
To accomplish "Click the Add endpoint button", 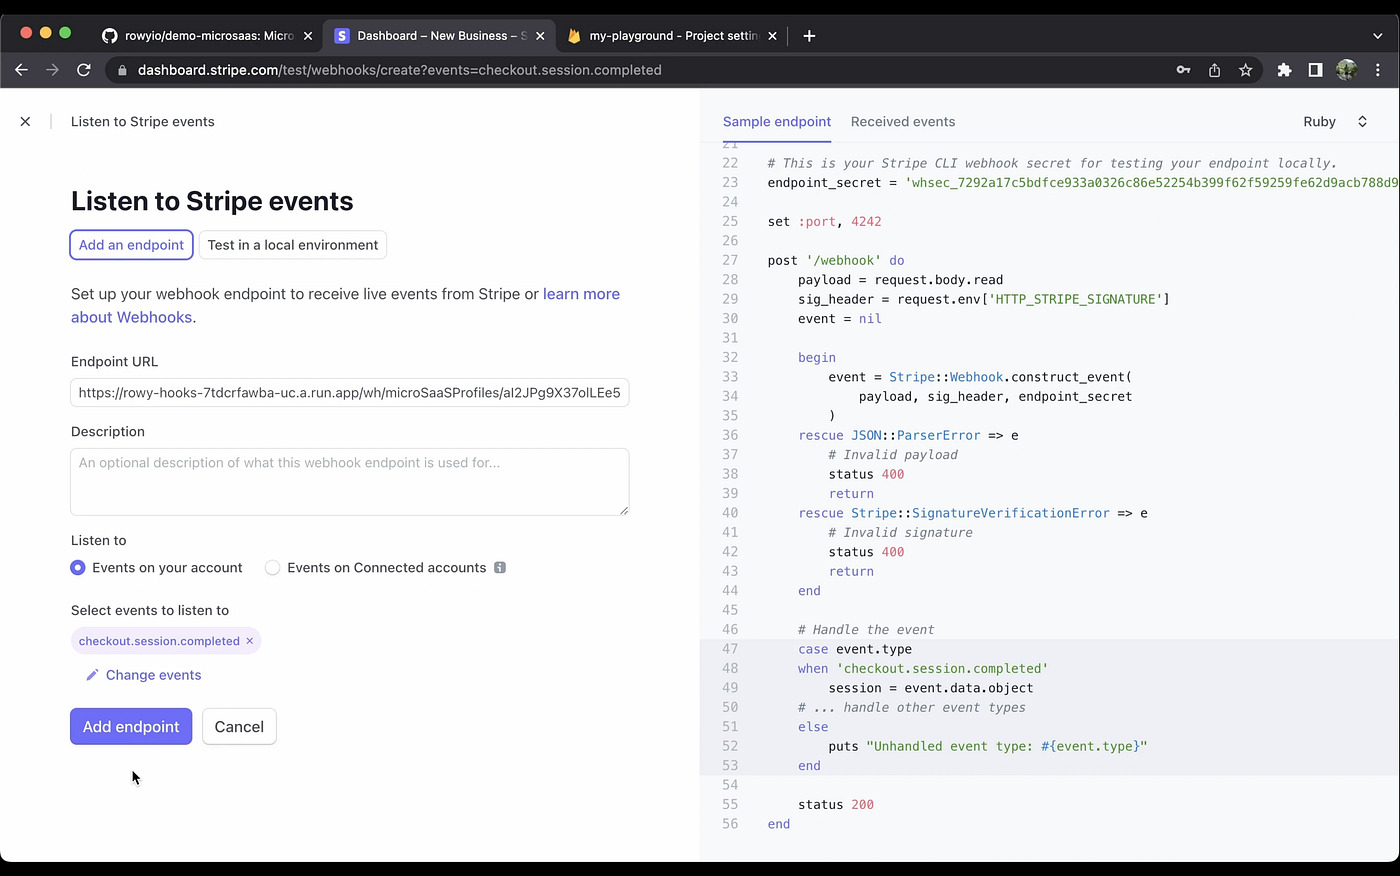I will [x=131, y=727].
